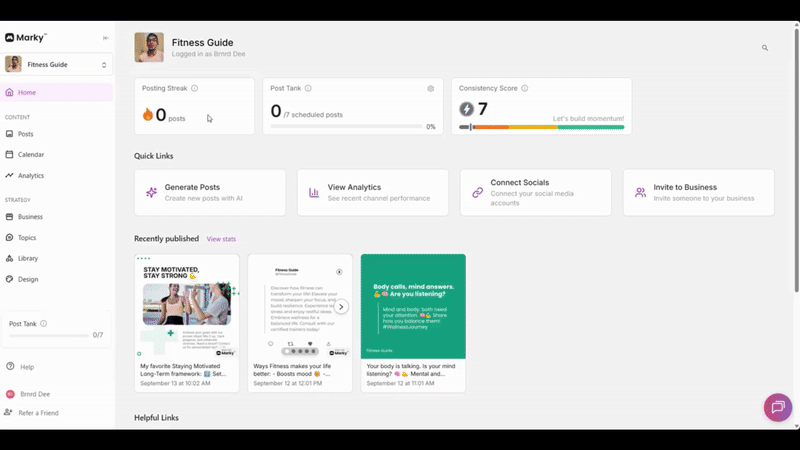Click the 'Let's build momentum!' text

(588, 118)
